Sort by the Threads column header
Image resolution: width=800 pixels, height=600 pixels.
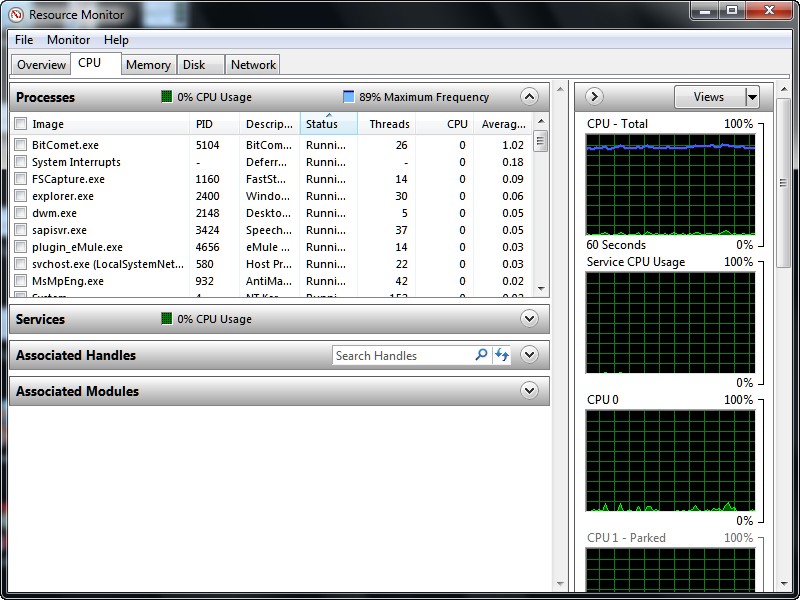pyautogui.click(x=387, y=124)
